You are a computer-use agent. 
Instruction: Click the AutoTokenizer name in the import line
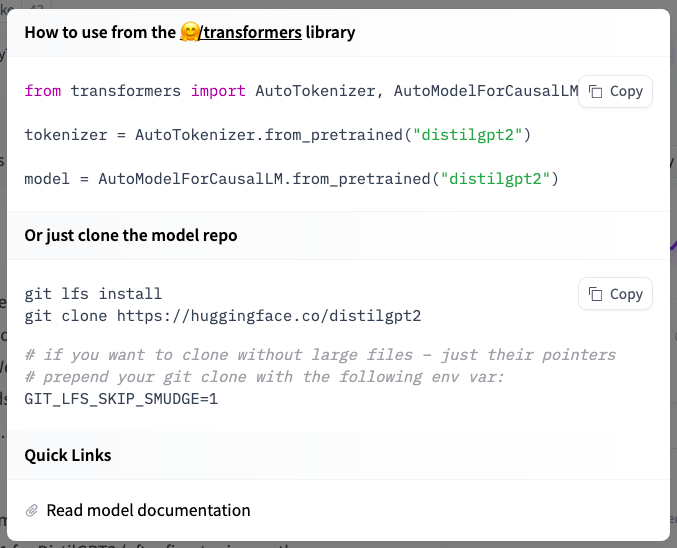pos(315,91)
